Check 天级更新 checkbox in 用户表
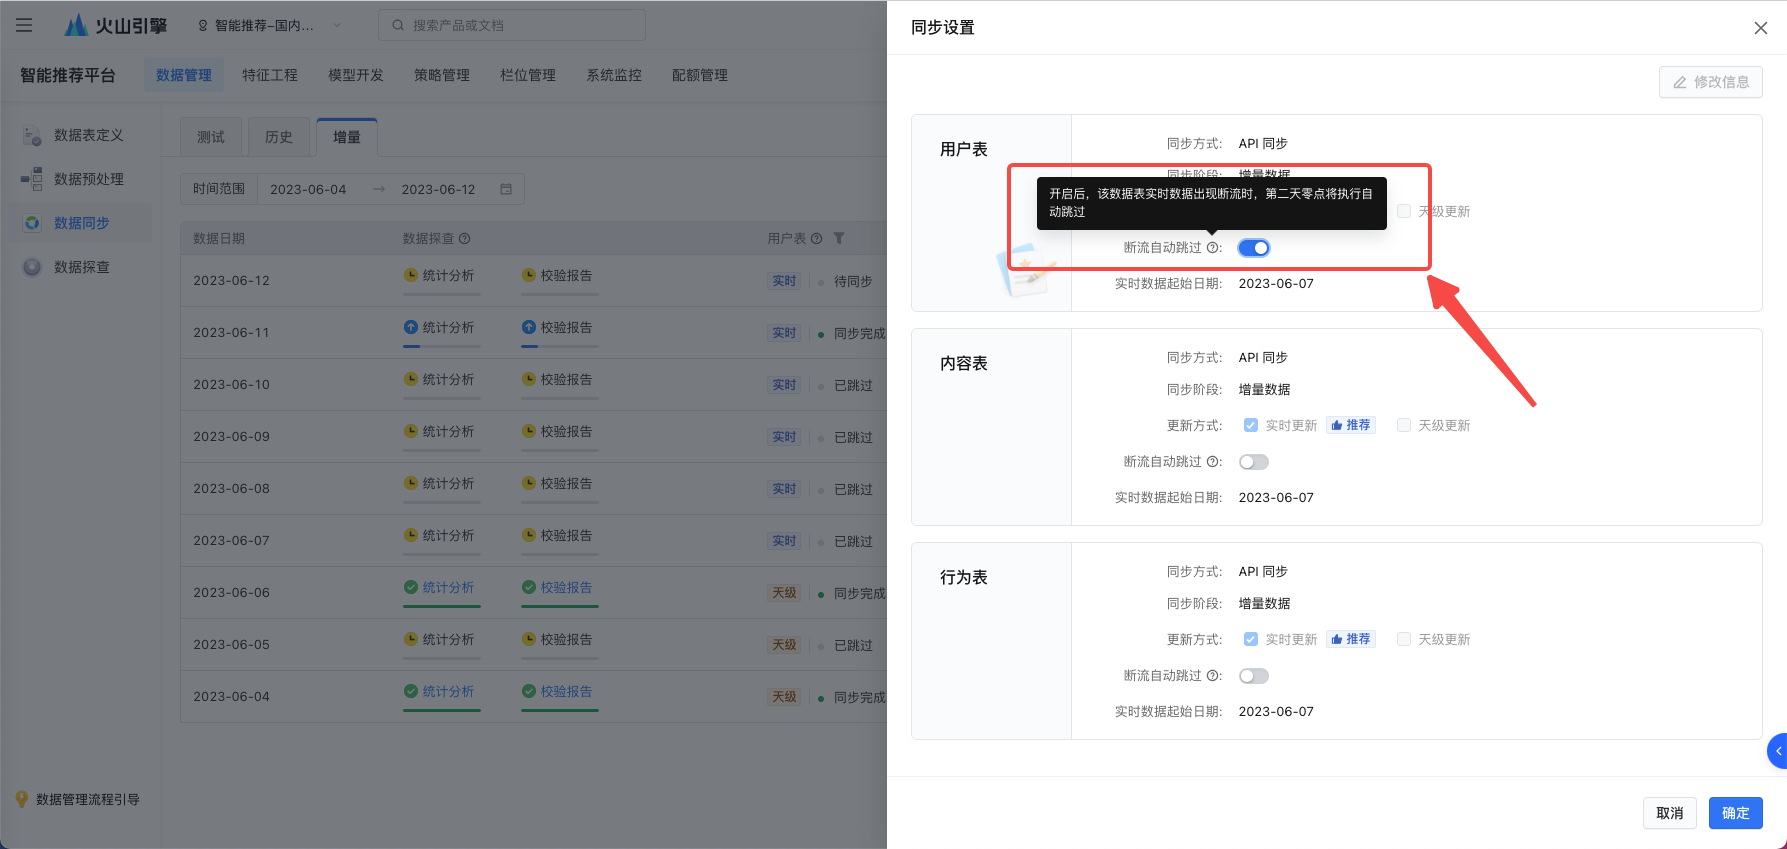Image resolution: width=1787 pixels, height=849 pixels. pyautogui.click(x=1404, y=211)
